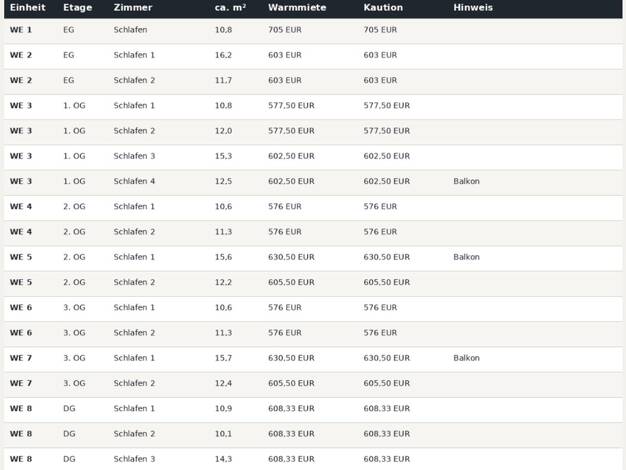Select area value '10,1'
This screenshot has width=626, height=470.
[x=223, y=434]
